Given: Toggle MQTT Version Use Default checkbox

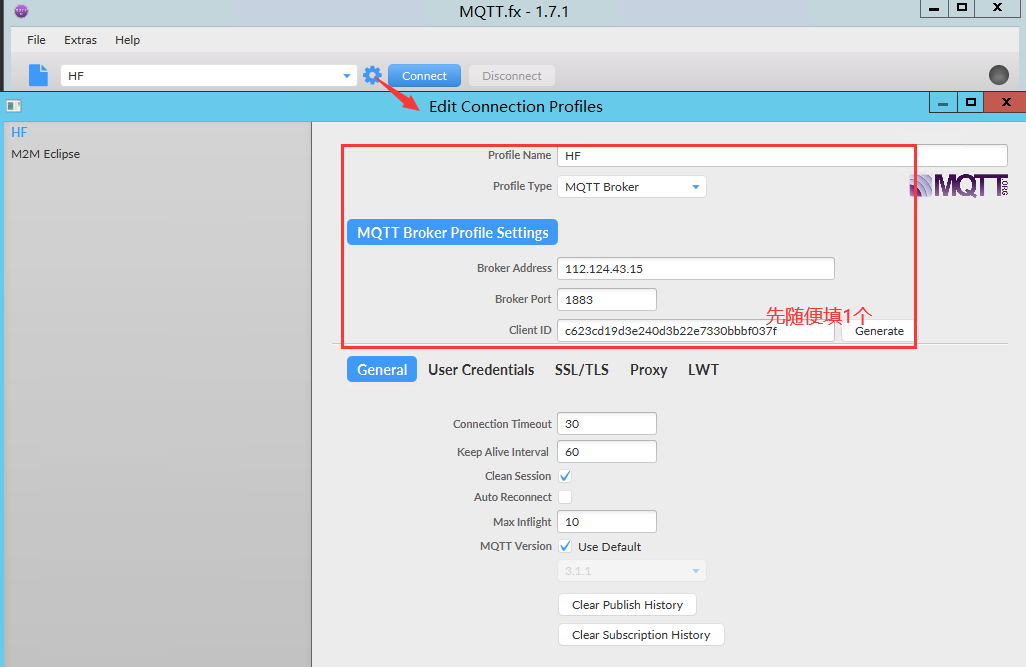Looking at the screenshot, I should (565, 546).
